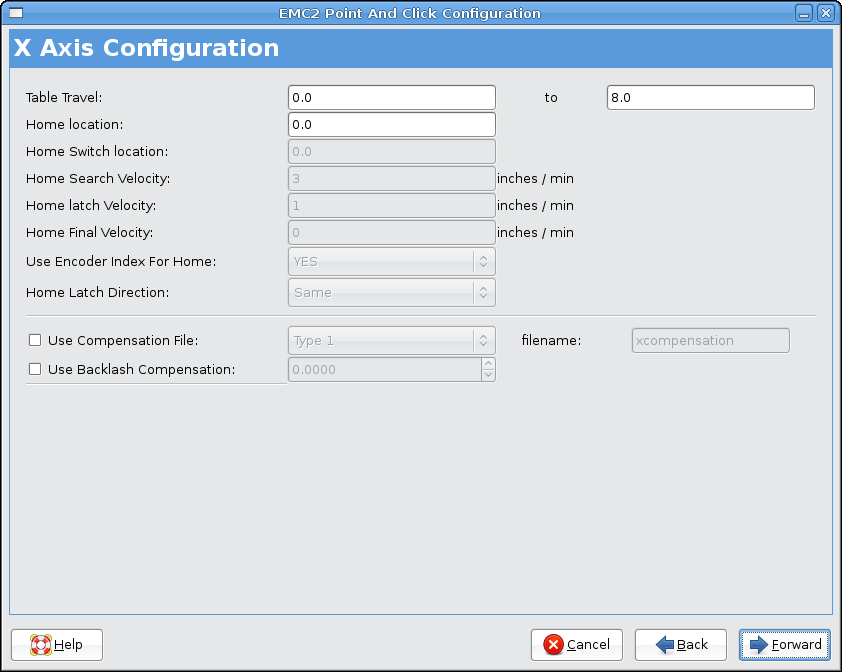Click Home Final Velocity field
The width and height of the screenshot is (842, 672).
(x=391, y=233)
